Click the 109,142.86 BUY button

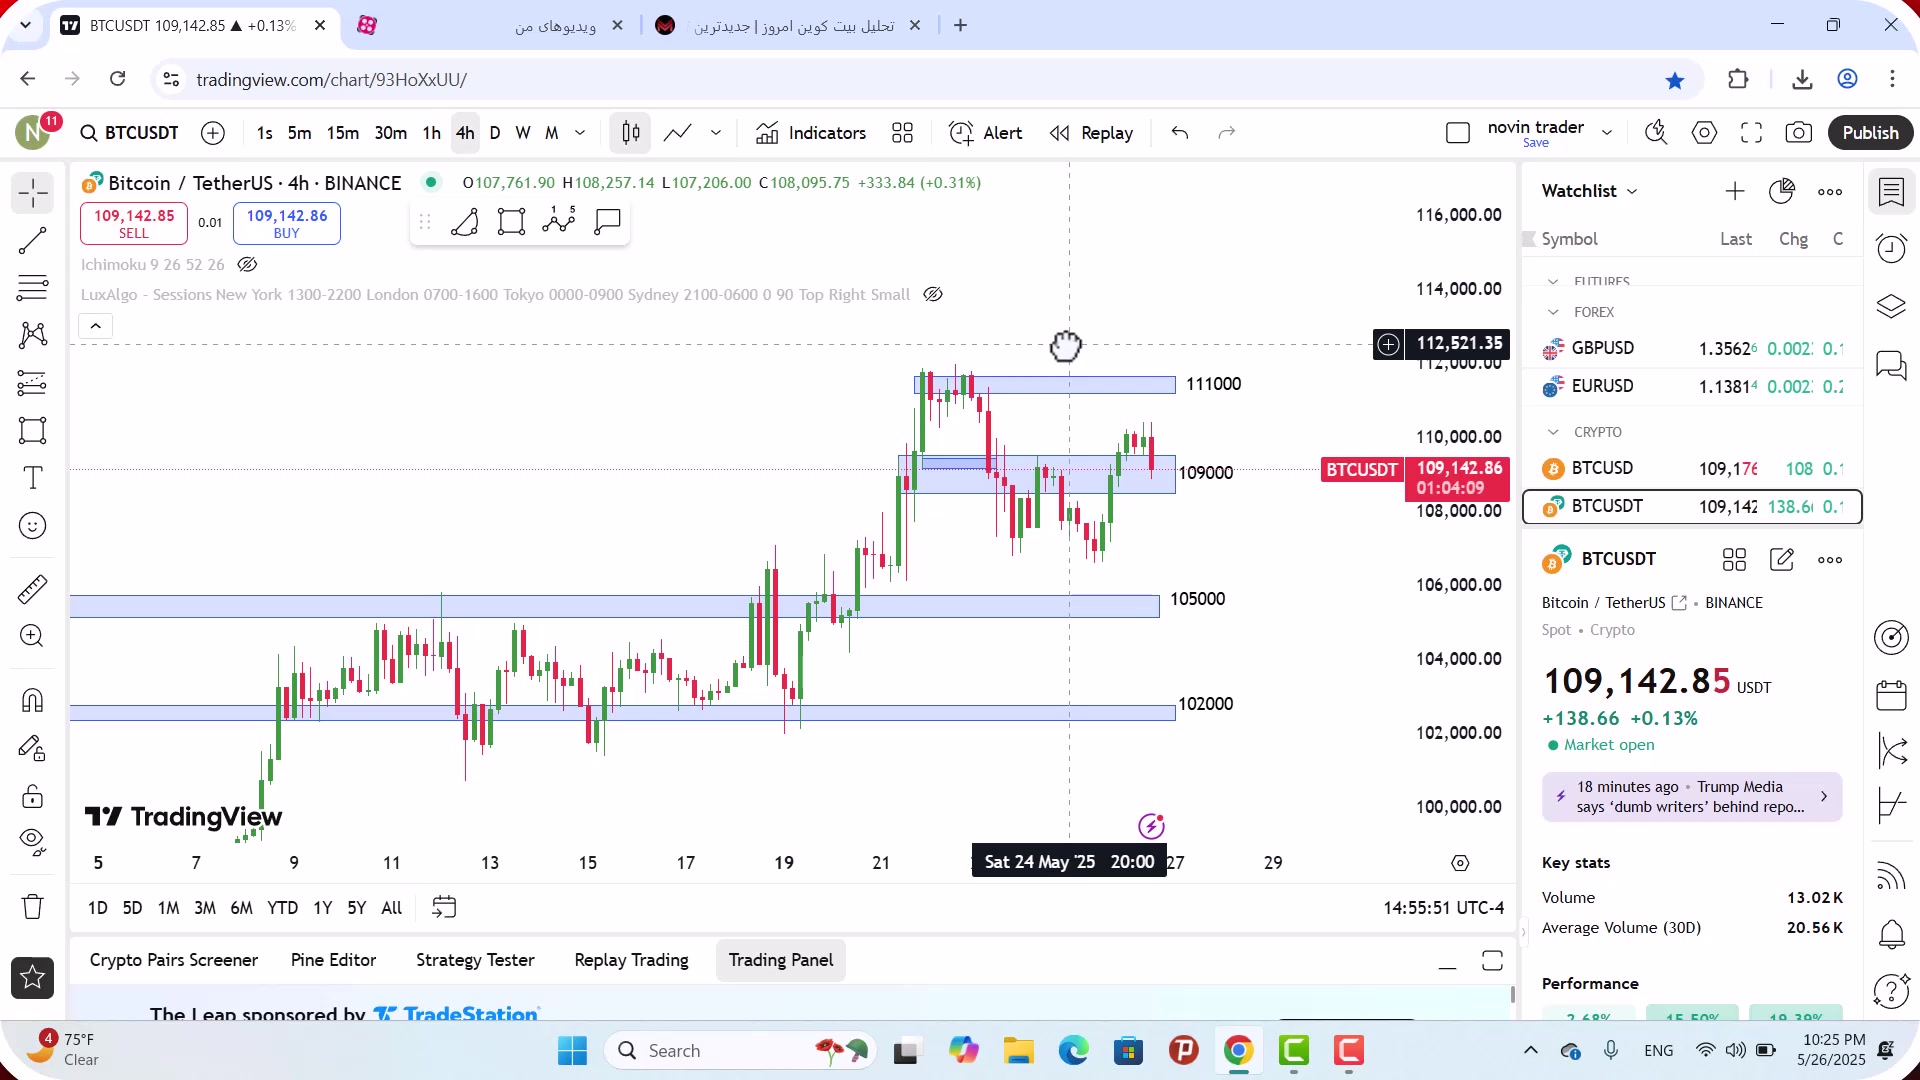click(x=287, y=223)
